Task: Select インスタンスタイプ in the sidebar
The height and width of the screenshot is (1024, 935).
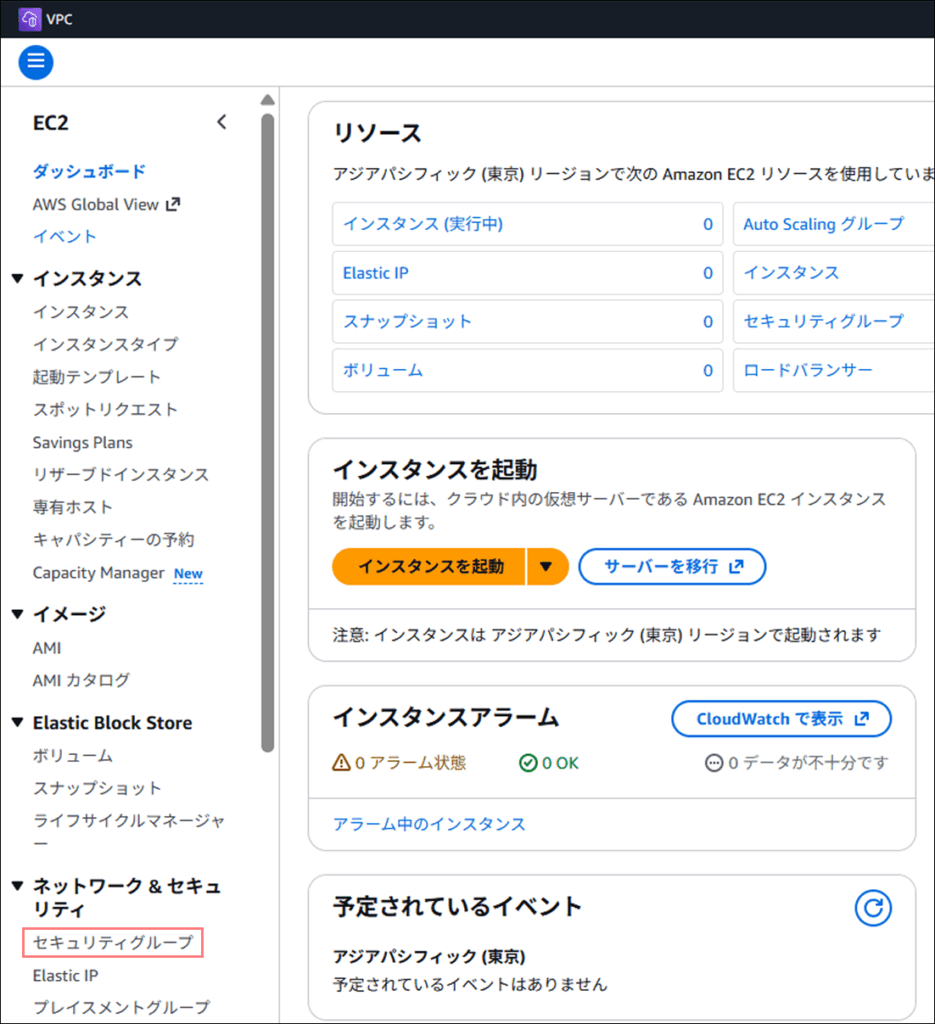Action: (105, 344)
